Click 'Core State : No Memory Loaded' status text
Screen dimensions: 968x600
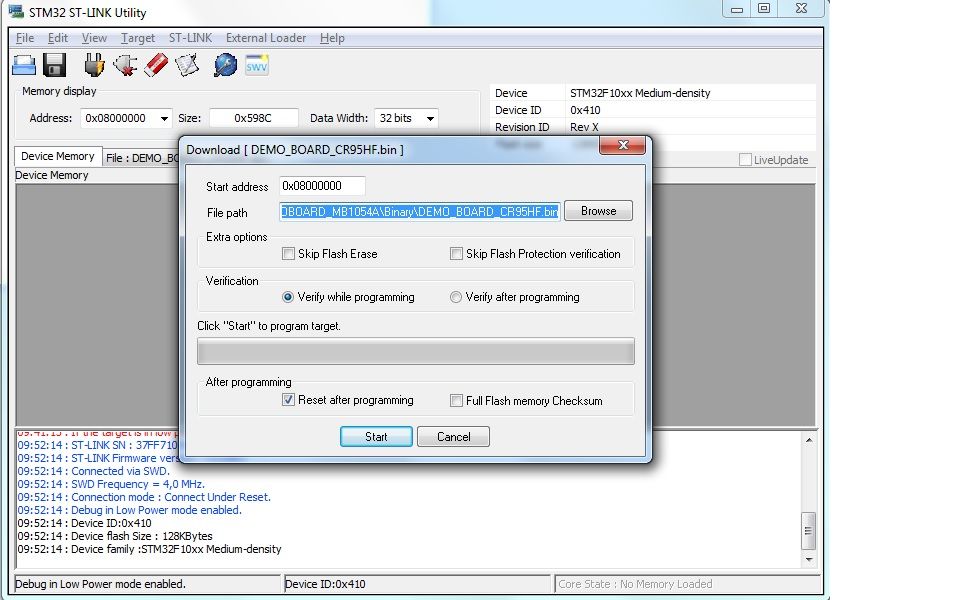point(635,584)
